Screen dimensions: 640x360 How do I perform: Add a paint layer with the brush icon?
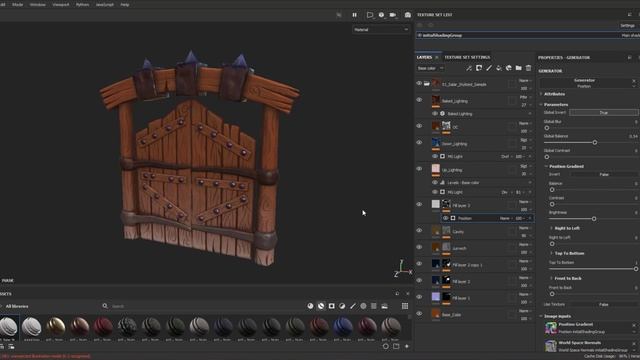pos(489,68)
